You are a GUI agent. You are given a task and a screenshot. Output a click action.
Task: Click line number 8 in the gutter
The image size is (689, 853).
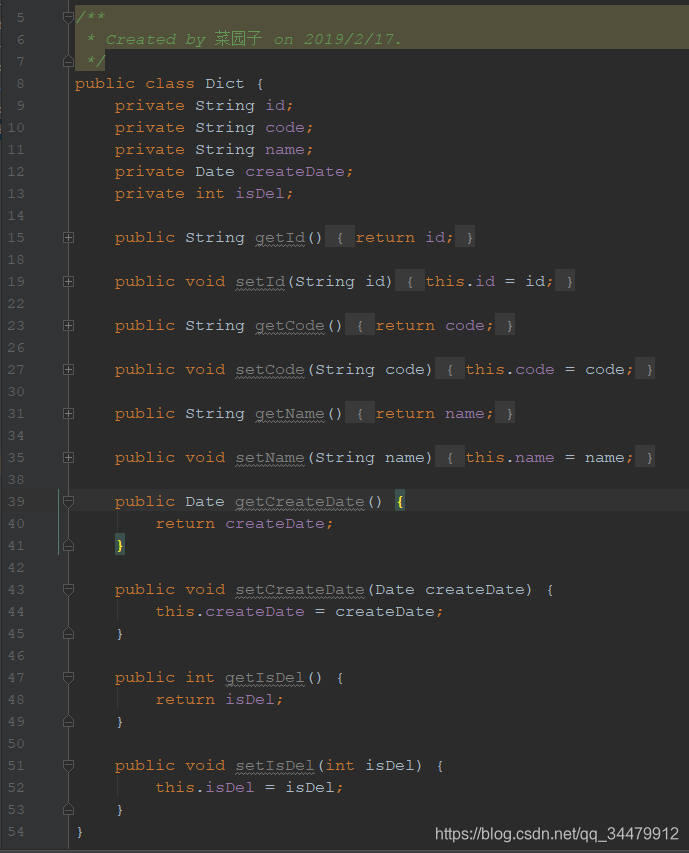point(20,84)
